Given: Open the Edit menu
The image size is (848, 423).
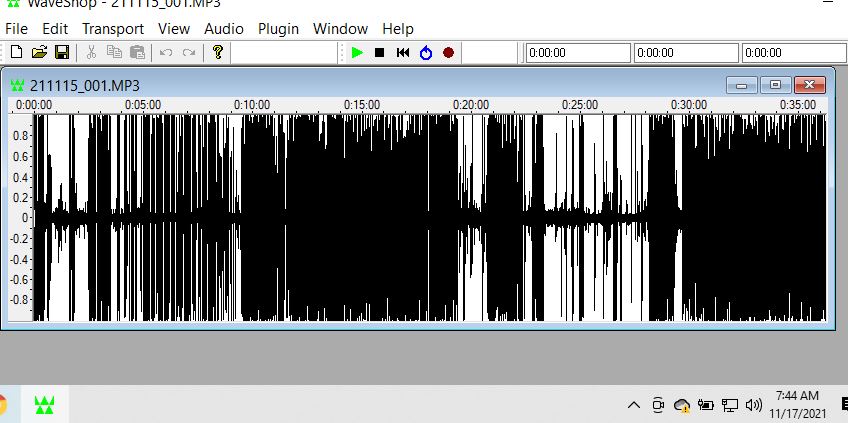Looking at the screenshot, I should click(55, 29).
